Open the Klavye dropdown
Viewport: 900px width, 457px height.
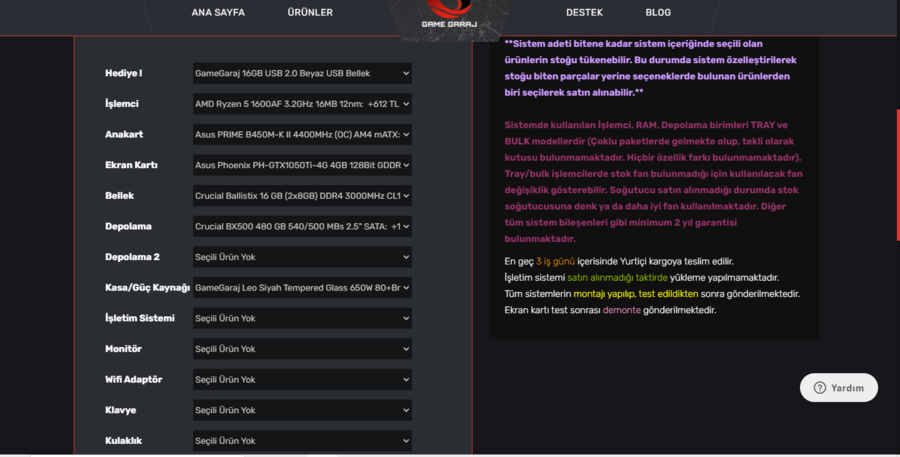pos(302,410)
